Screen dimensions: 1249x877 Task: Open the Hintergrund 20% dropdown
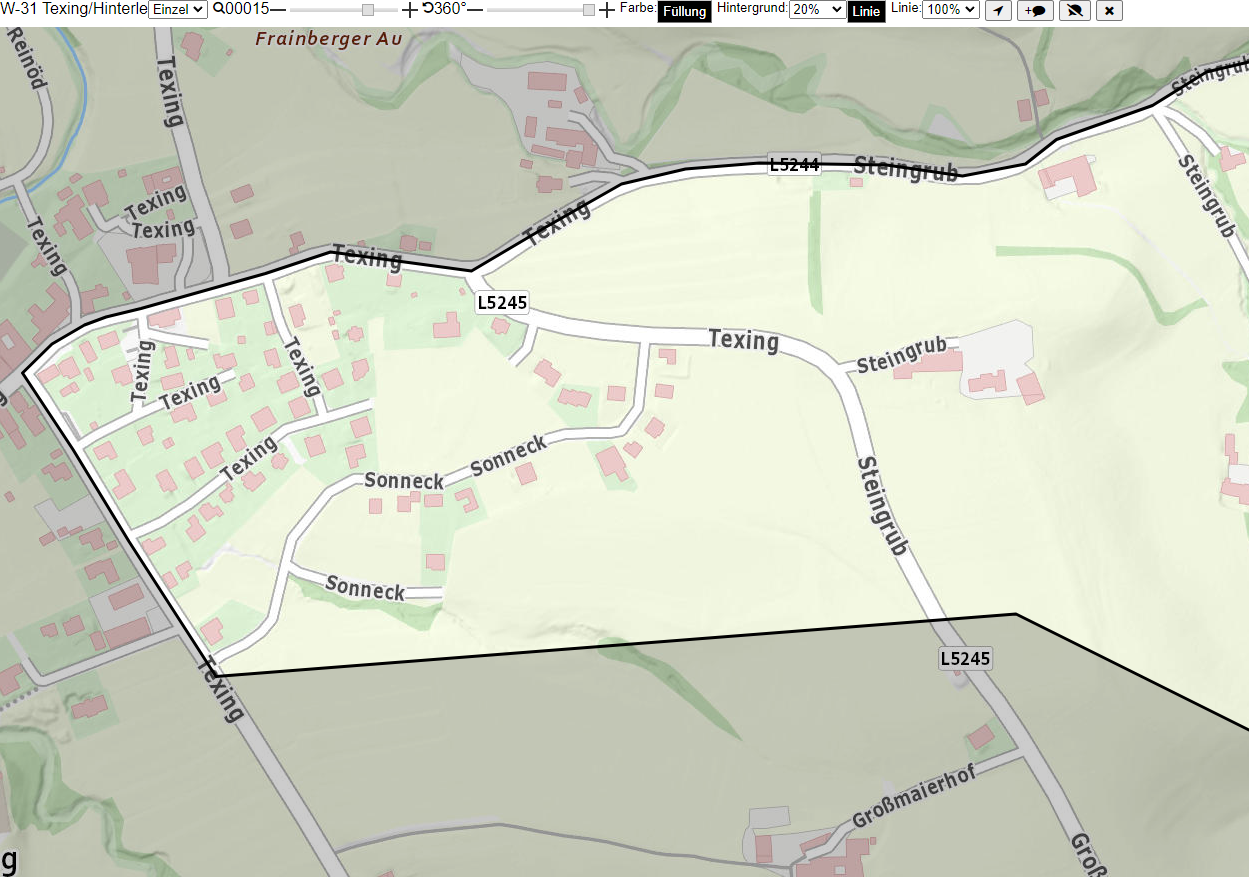click(817, 9)
